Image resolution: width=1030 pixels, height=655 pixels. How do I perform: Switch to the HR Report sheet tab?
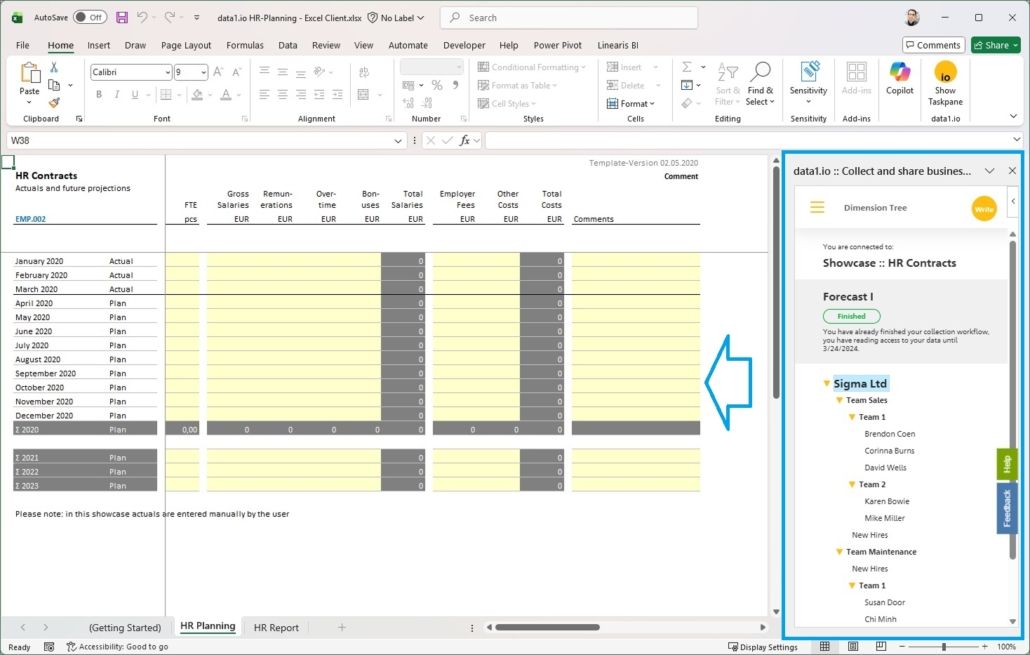tap(276, 627)
